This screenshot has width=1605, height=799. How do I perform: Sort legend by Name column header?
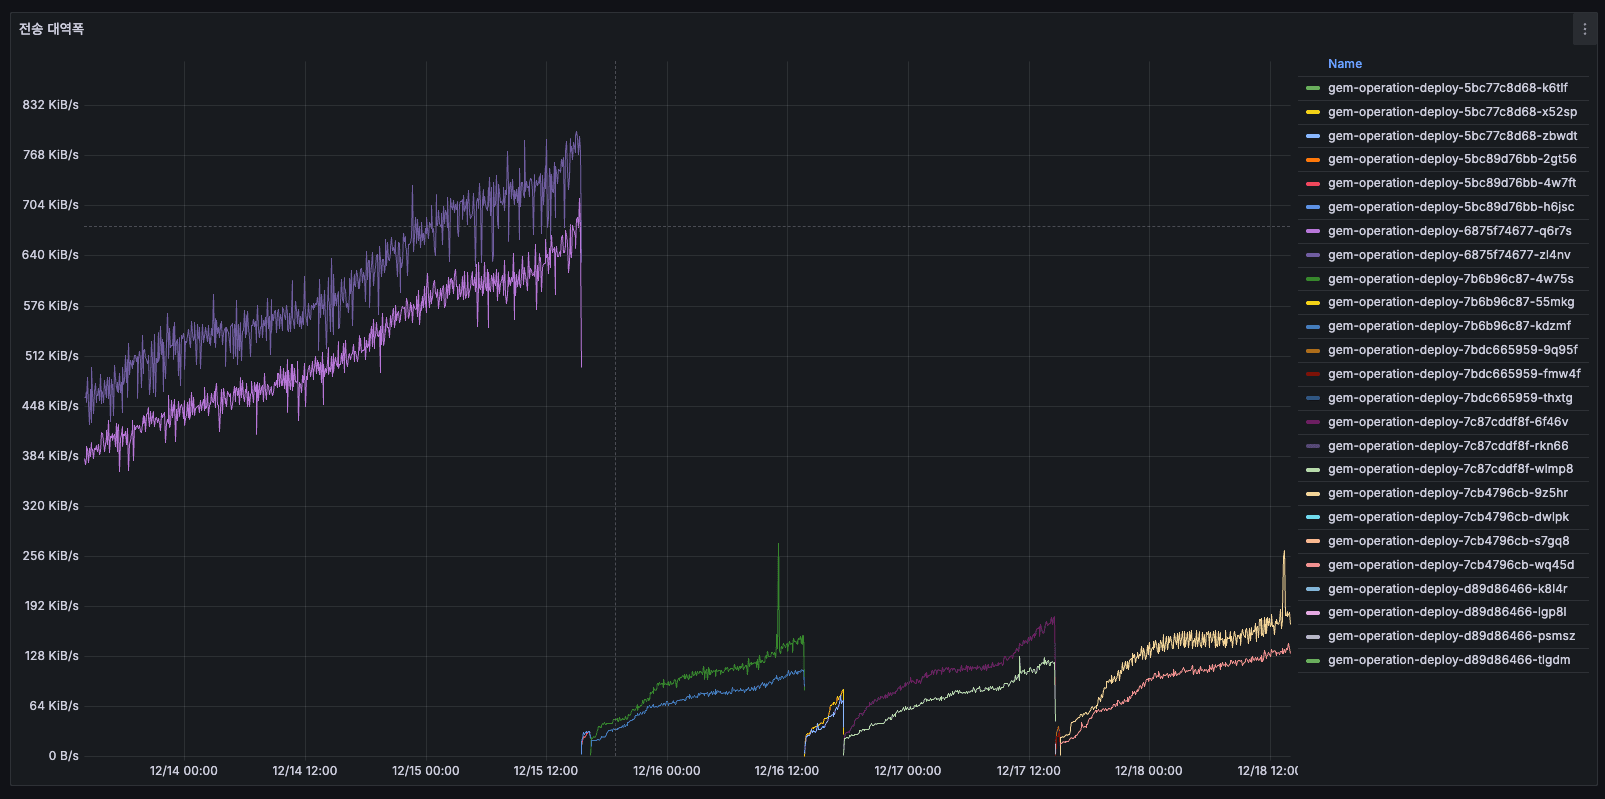tap(1344, 64)
